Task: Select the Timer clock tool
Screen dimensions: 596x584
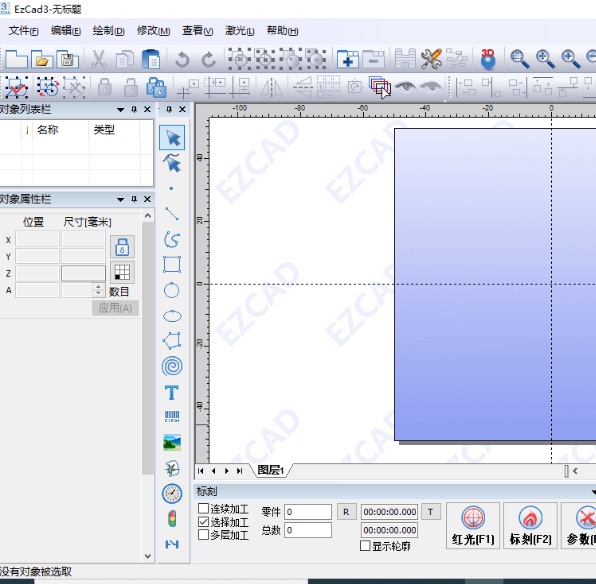Action: coord(172,494)
